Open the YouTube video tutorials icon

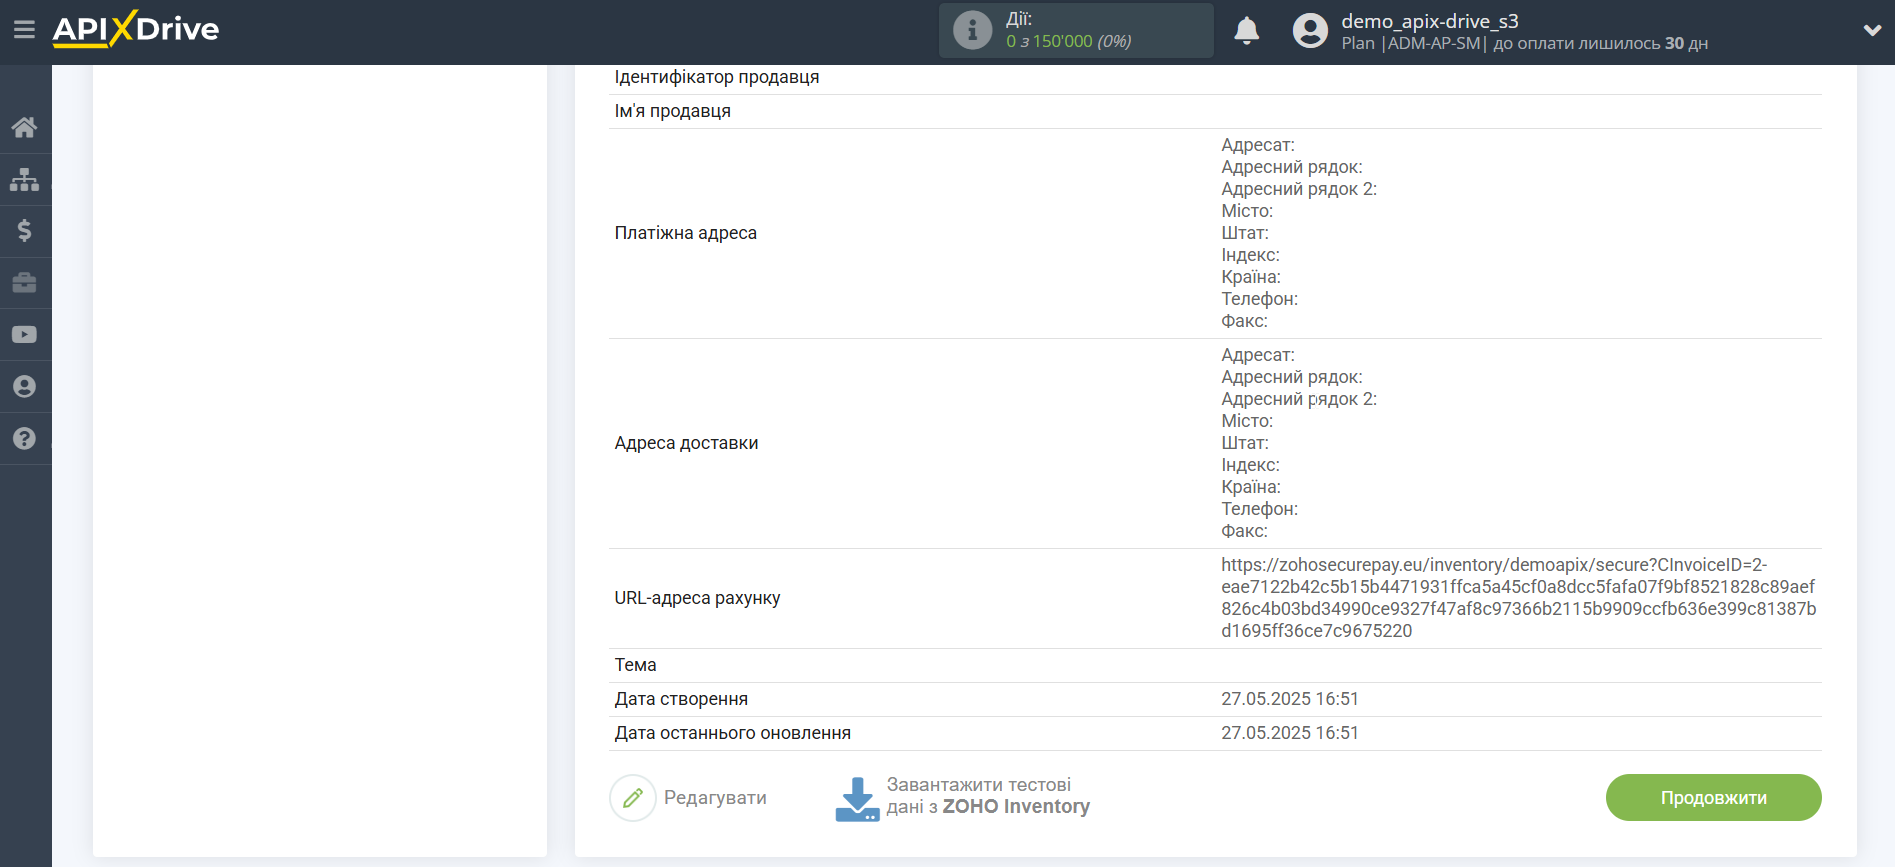click(25, 335)
